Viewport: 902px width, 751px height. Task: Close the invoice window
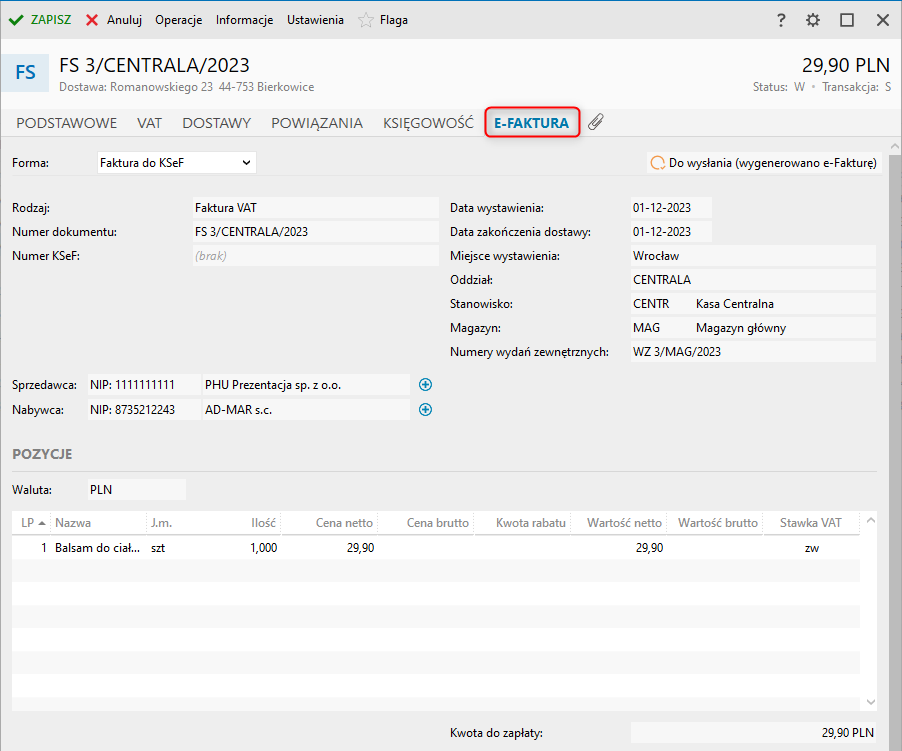point(882,20)
